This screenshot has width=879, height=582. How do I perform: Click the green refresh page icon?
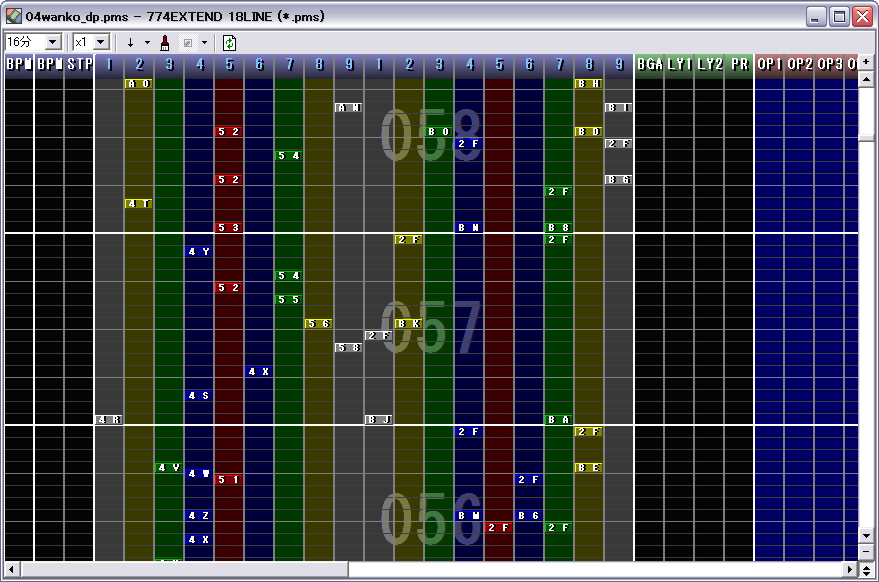[x=229, y=42]
